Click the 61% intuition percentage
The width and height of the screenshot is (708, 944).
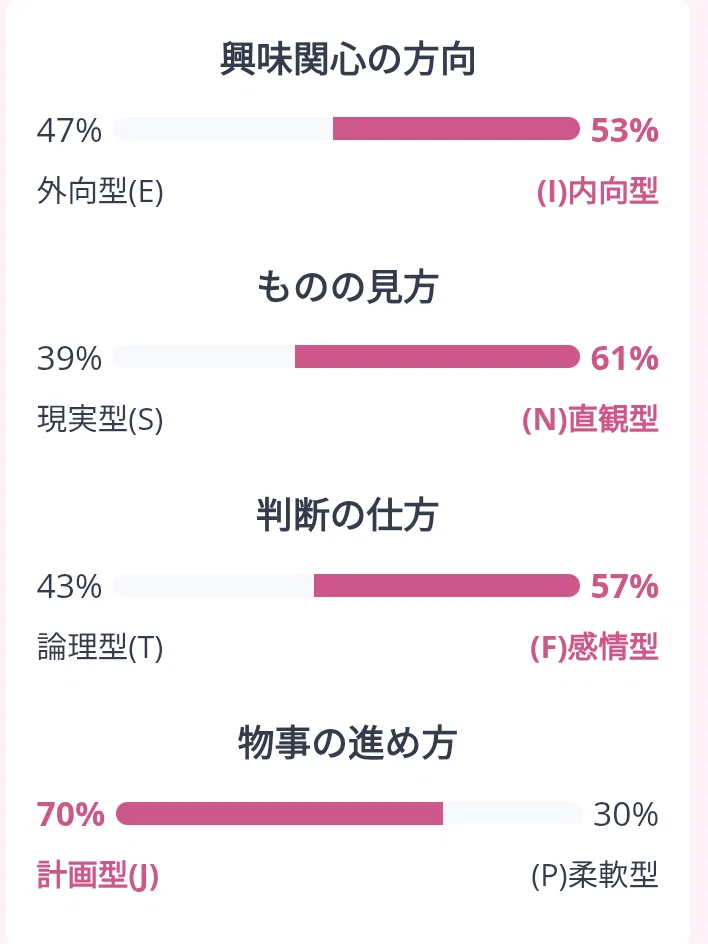tap(624, 359)
